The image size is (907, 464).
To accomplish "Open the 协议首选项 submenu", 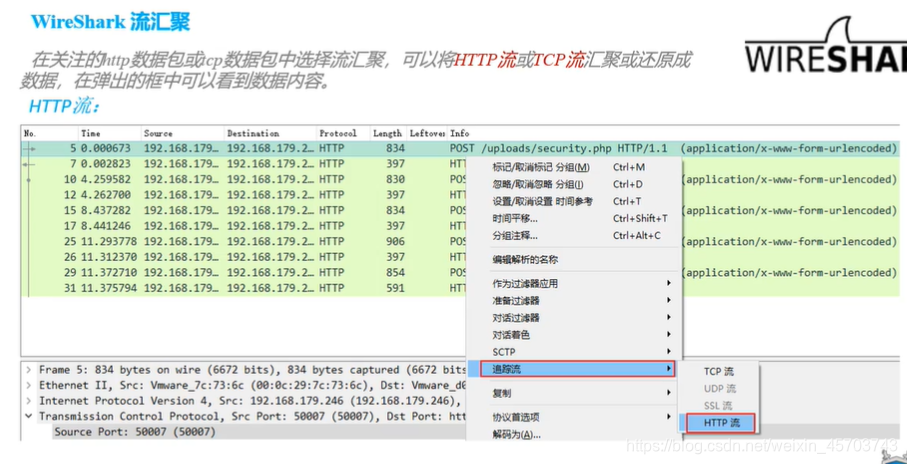I will [x=574, y=417].
